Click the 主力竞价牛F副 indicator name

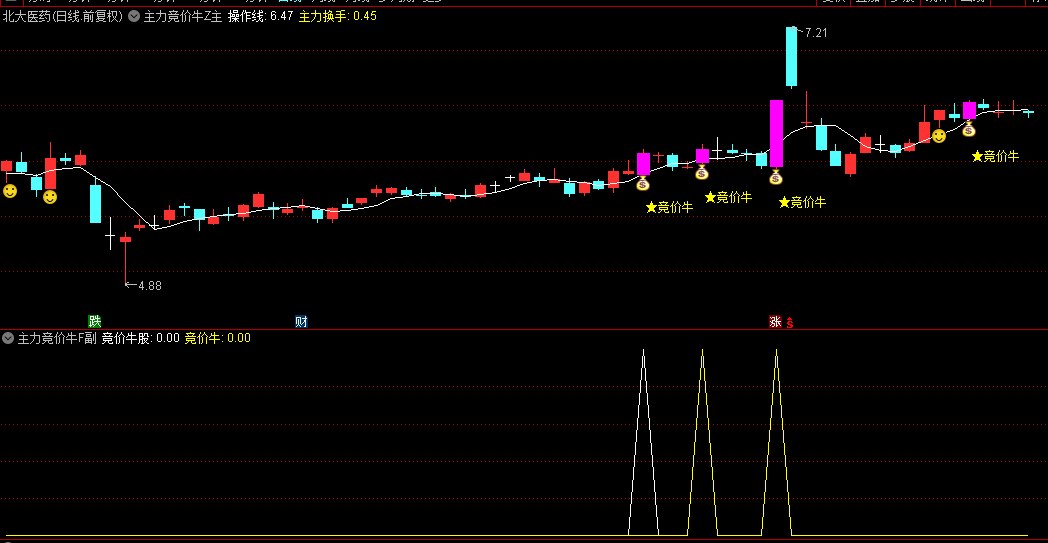tap(57, 338)
